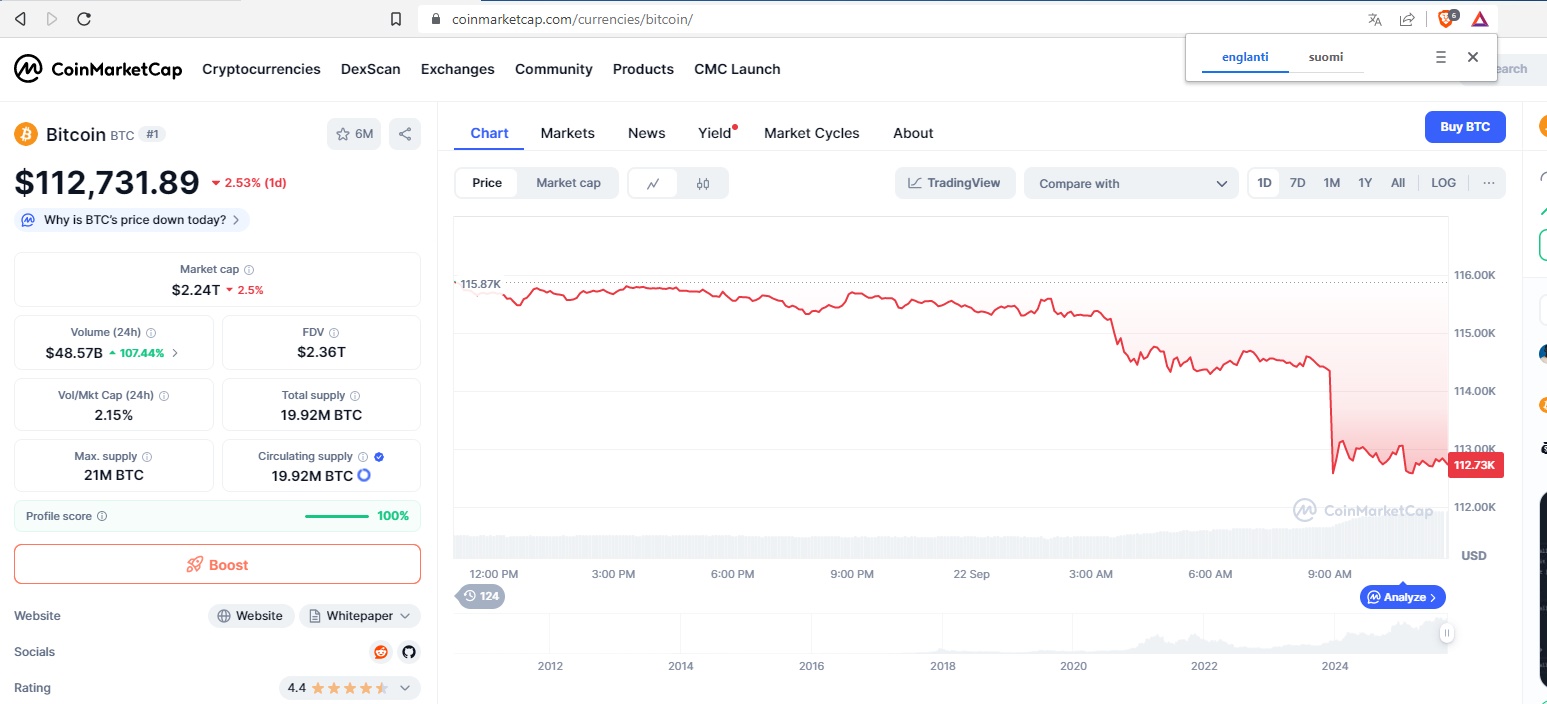Image resolution: width=1547 pixels, height=704 pixels.
Task: Show the Price chart toggle
Action: pos(487,183)
